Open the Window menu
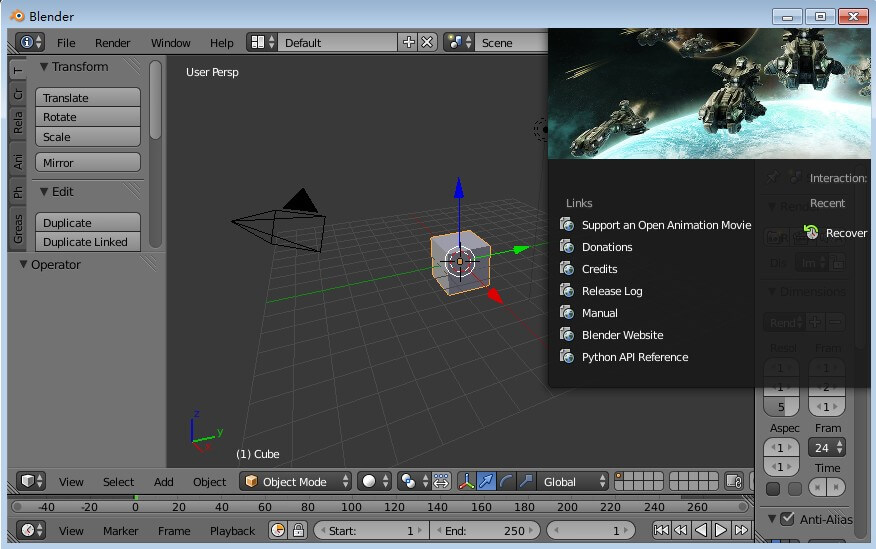The width and height of the screenshot is (876, 549). pos(170,43)
